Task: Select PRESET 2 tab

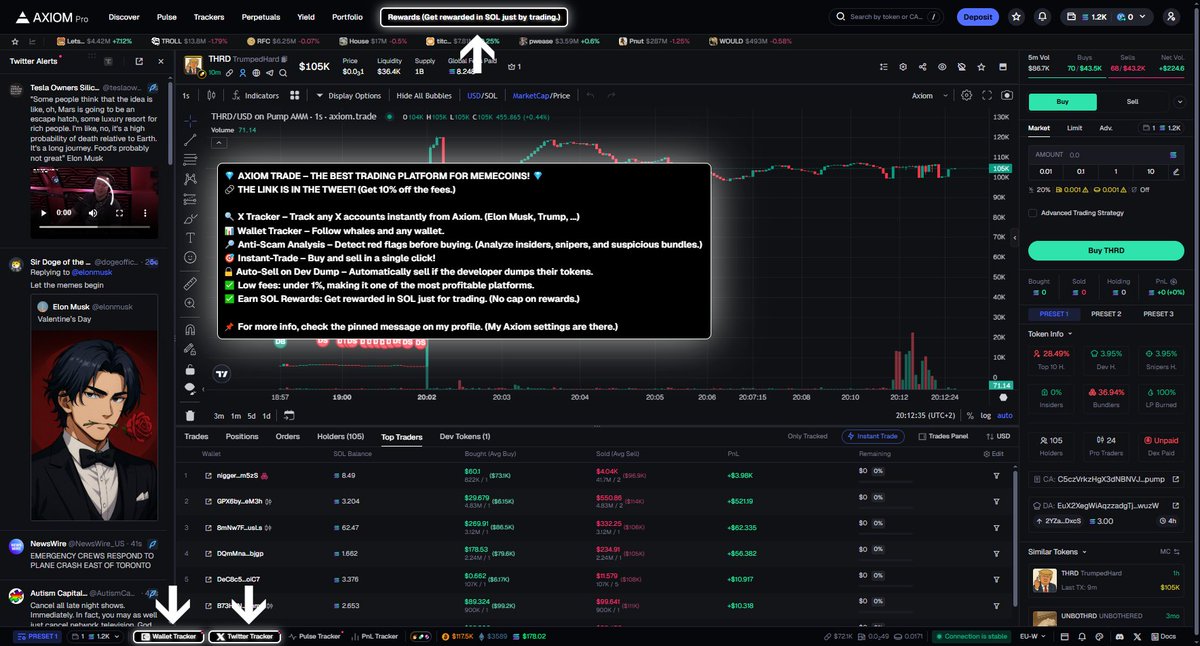Action: 1105,314
